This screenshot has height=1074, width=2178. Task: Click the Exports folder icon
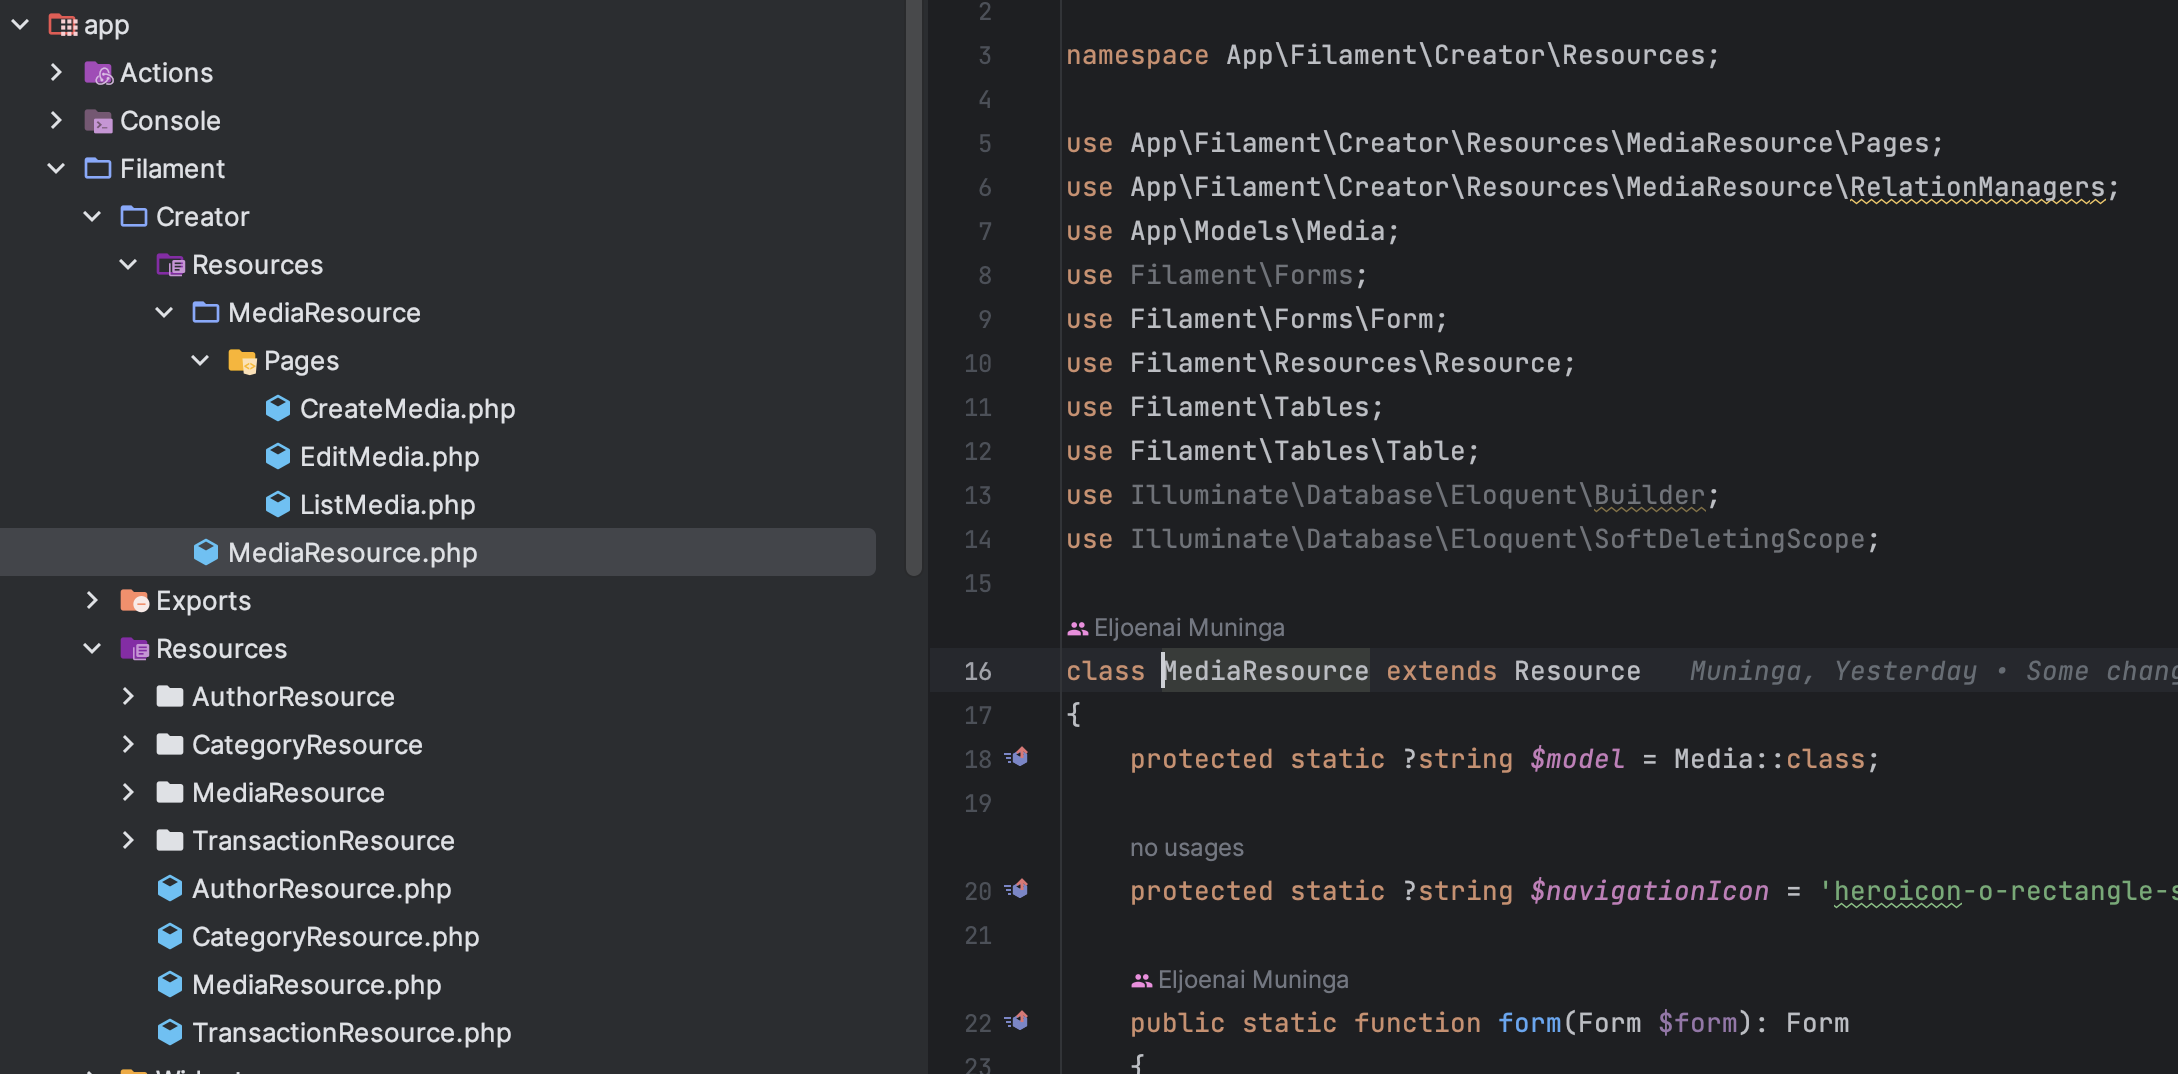click(134, 601)
